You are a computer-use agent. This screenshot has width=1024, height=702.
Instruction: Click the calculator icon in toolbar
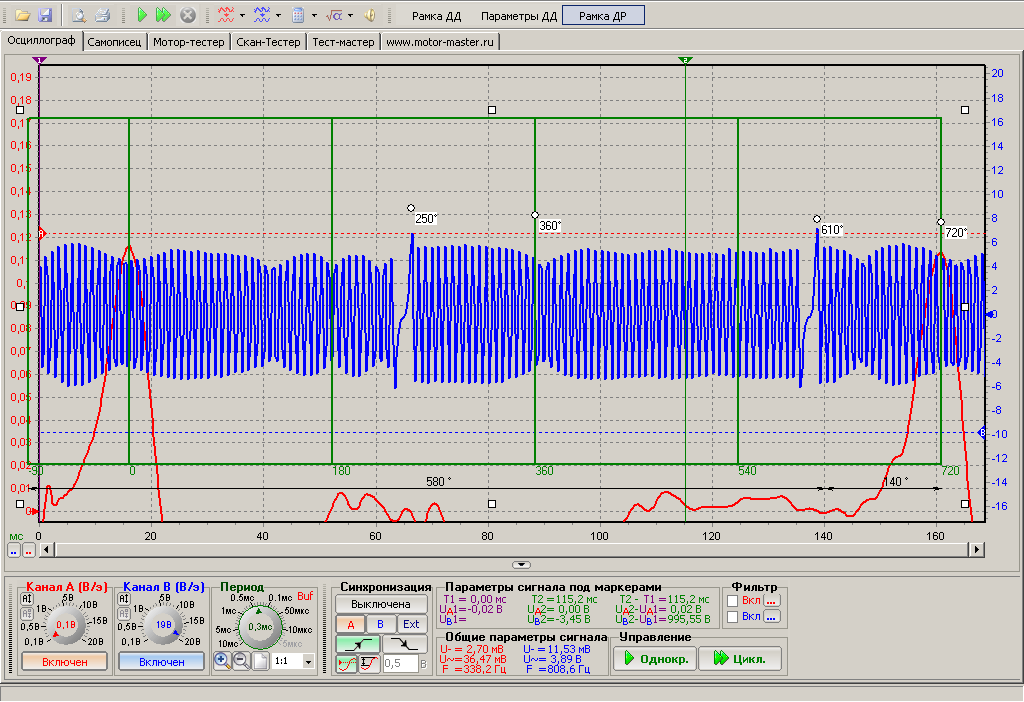click(298, 15)
